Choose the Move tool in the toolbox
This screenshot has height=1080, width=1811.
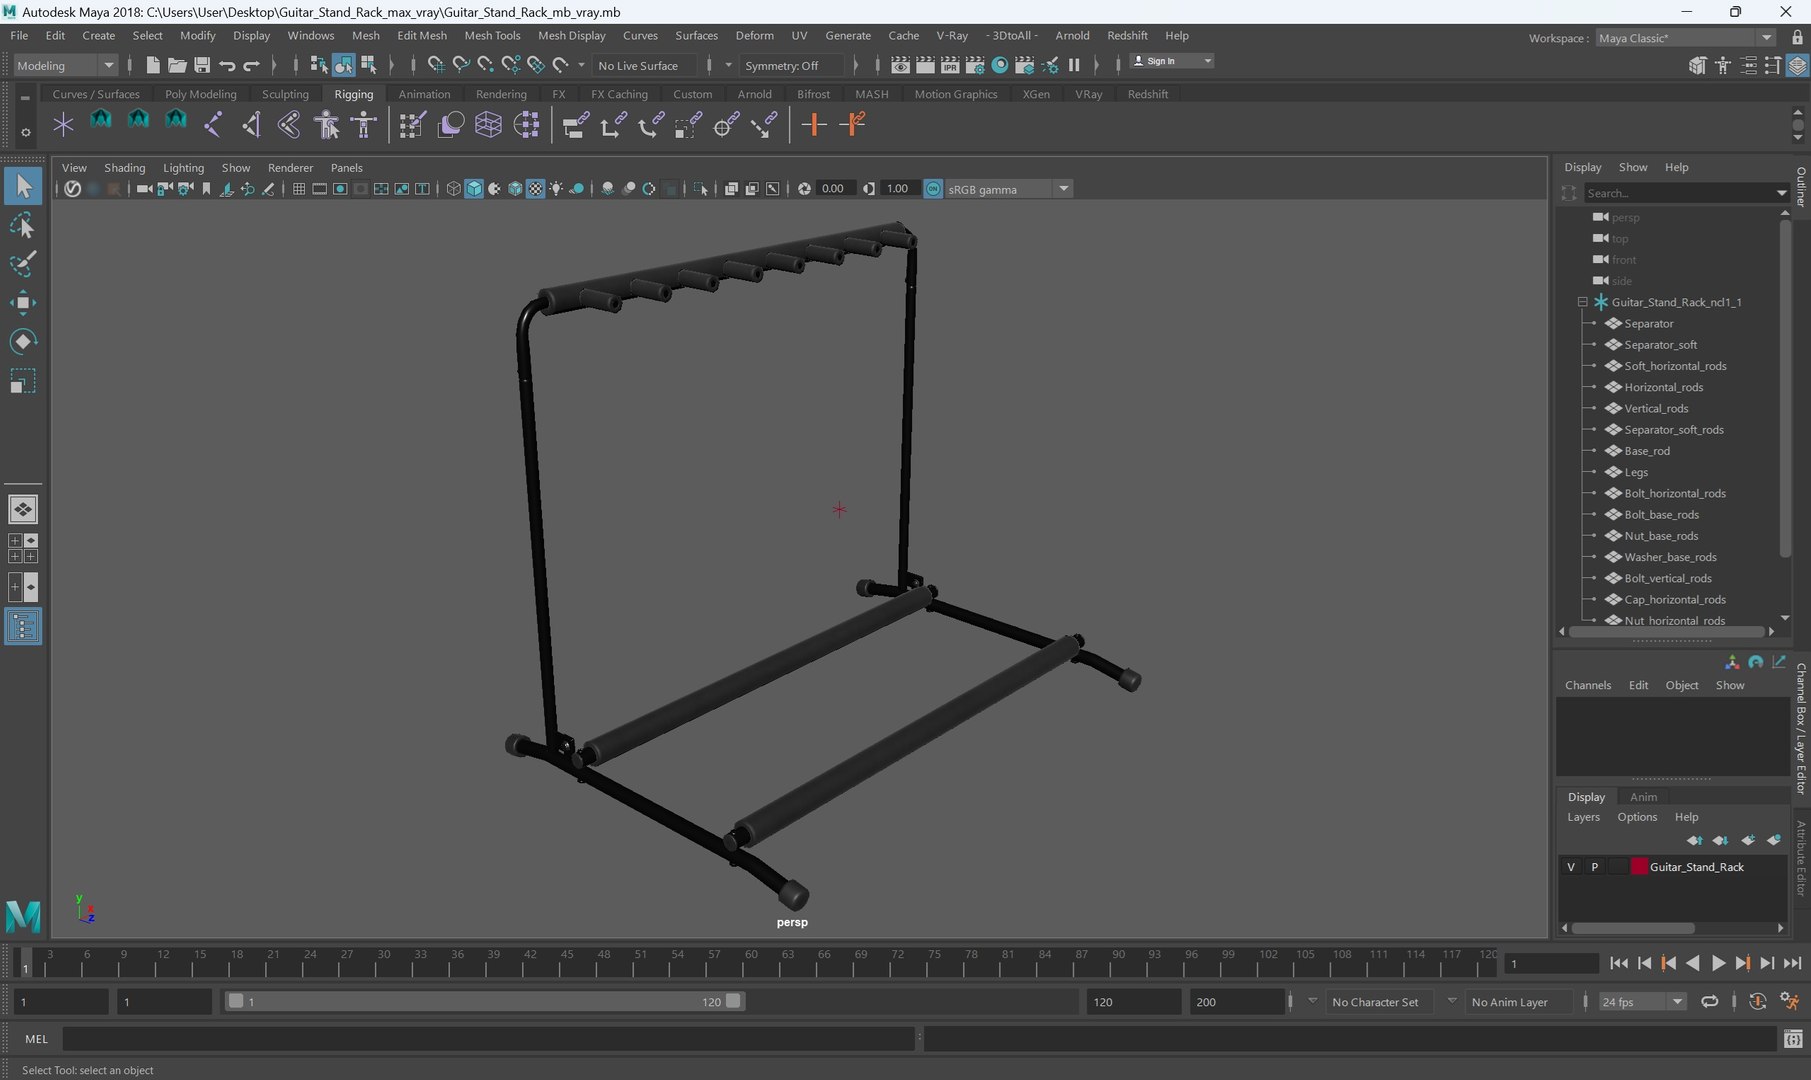(x=23, y=303)
